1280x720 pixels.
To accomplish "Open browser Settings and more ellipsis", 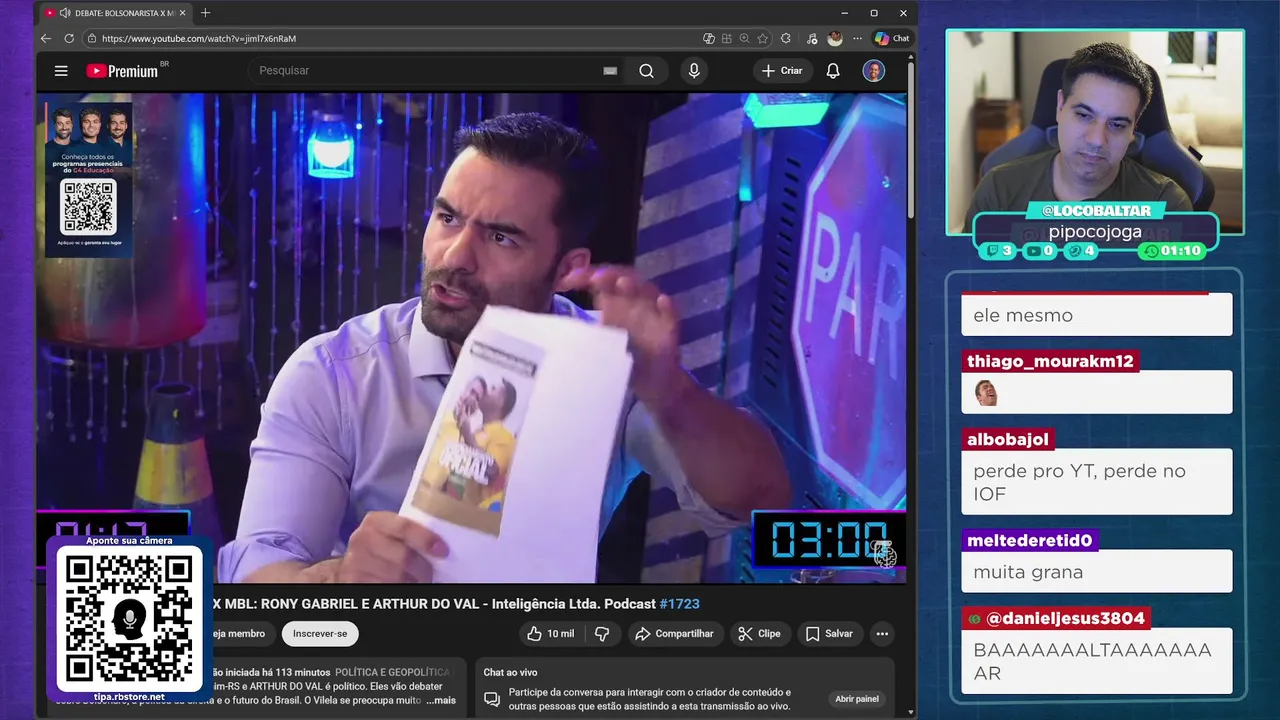I will click(x=857, y=38).
